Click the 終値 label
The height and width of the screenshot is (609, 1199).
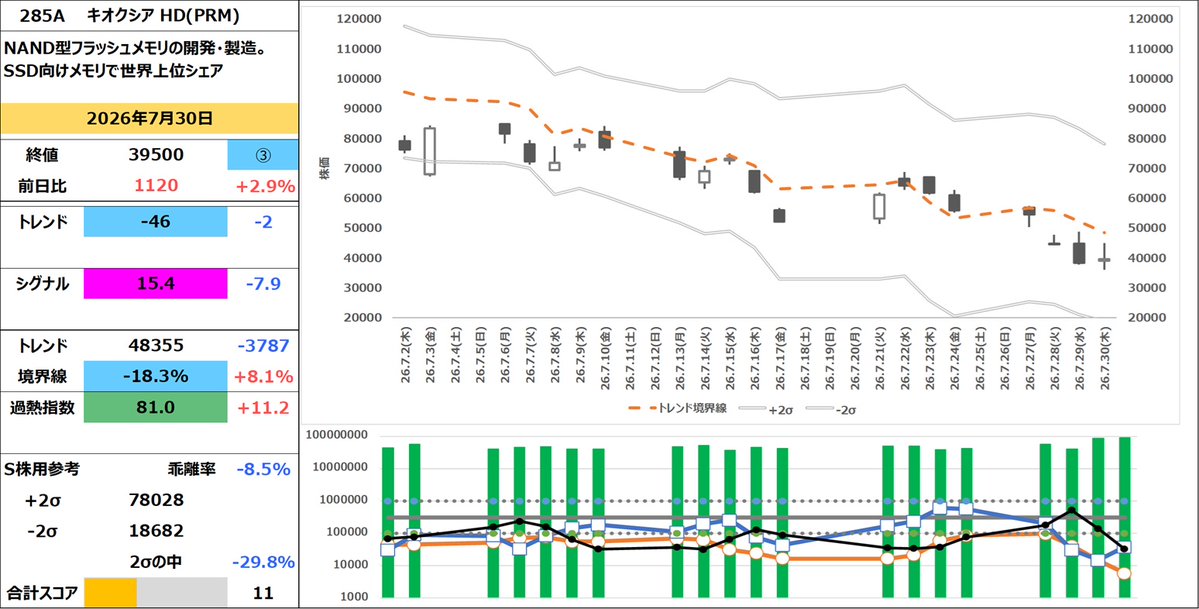tap(41, 155)
